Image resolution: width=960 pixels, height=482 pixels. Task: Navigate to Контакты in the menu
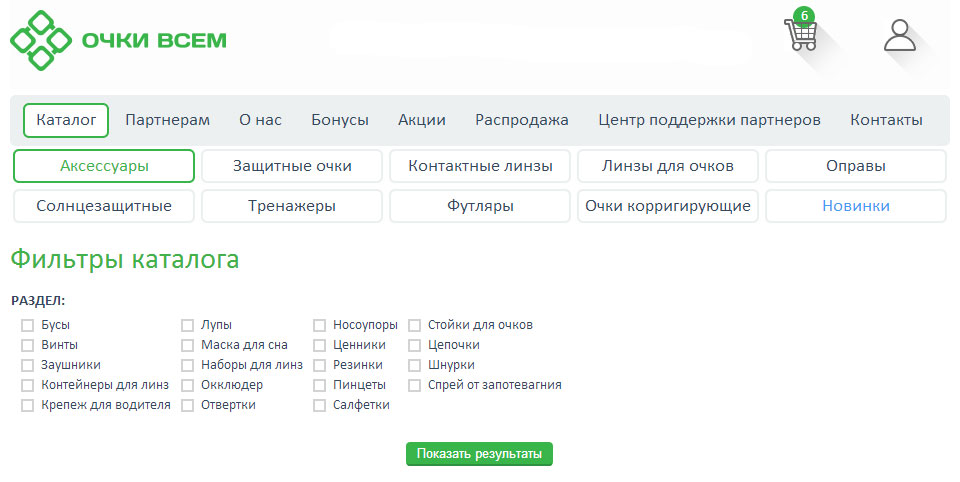(886, 120)
